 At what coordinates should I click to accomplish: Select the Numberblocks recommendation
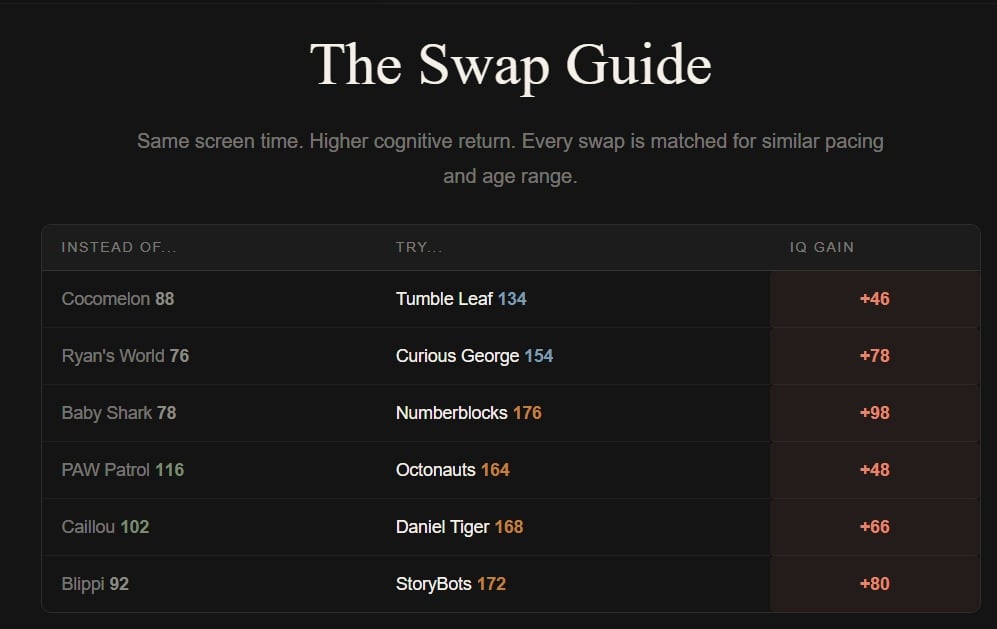tap(452, 413)
